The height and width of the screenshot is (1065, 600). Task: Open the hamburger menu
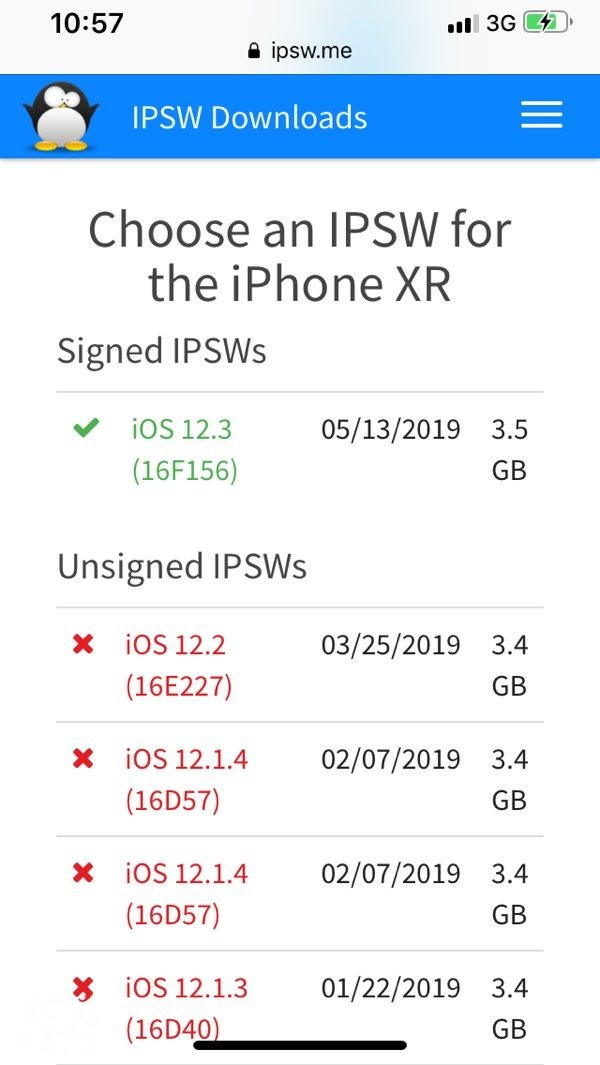tap(541, 115)
